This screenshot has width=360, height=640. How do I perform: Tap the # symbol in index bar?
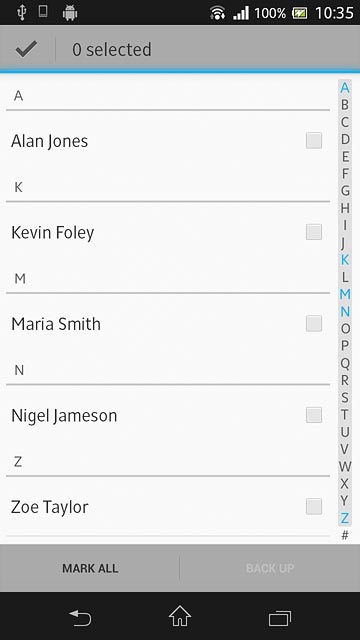coord(345,535)
